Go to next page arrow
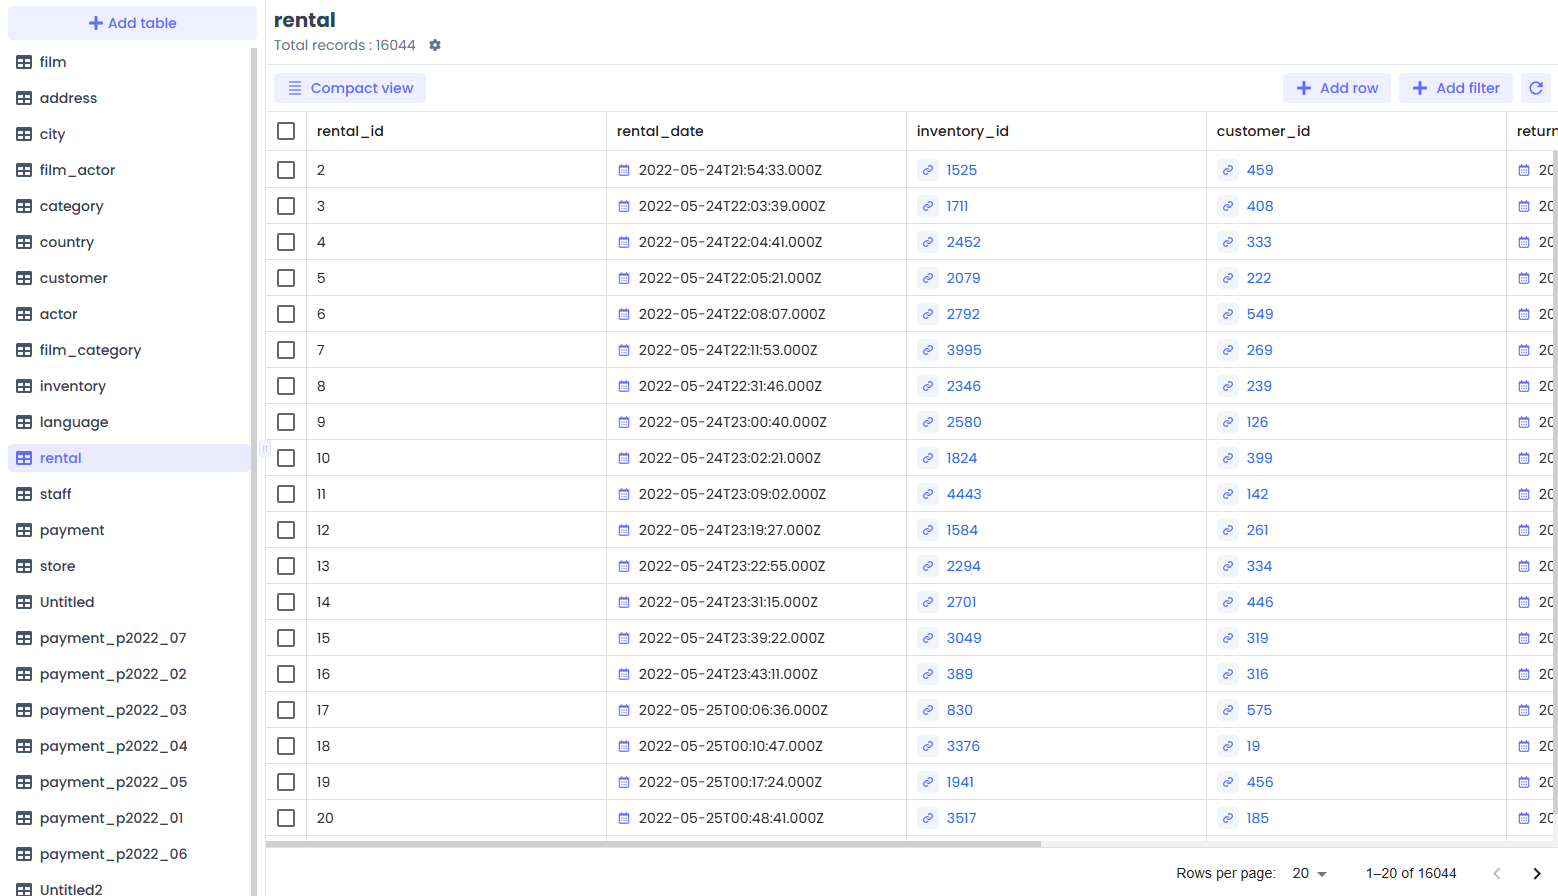This screenshot has height=896, width=1558. [1537, 873]
